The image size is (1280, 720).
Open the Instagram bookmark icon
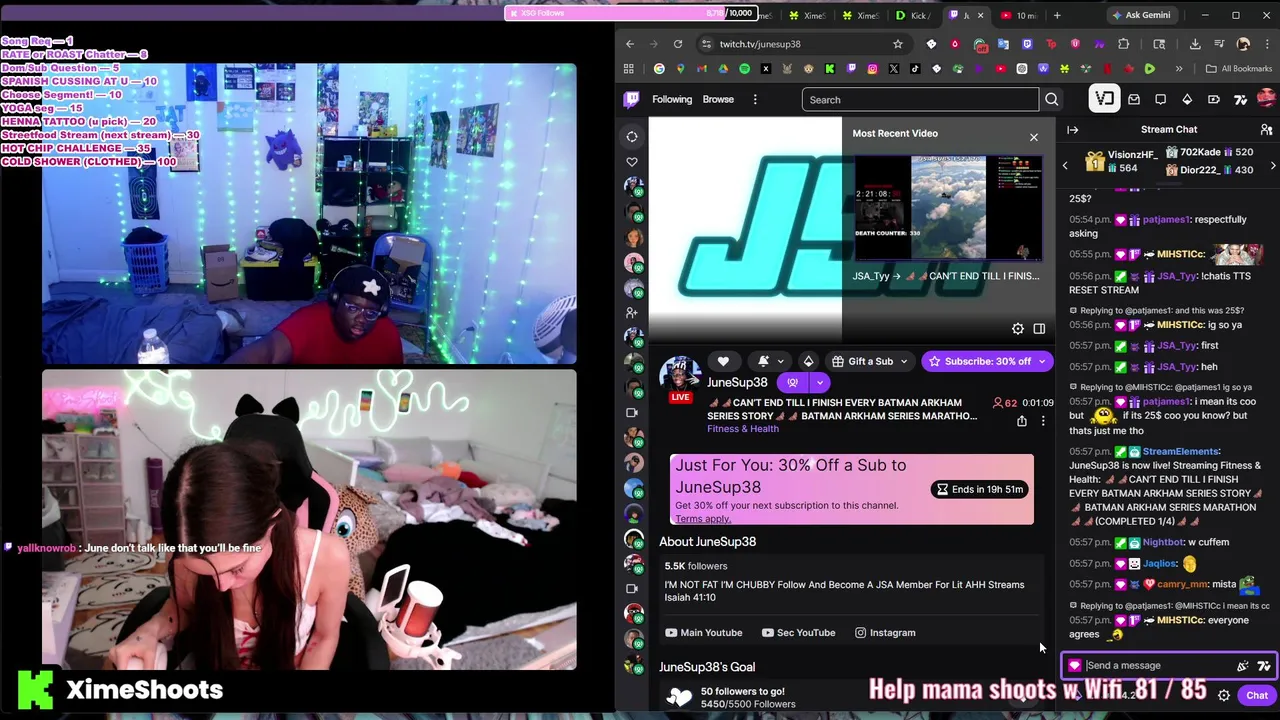tap(872, 69)
